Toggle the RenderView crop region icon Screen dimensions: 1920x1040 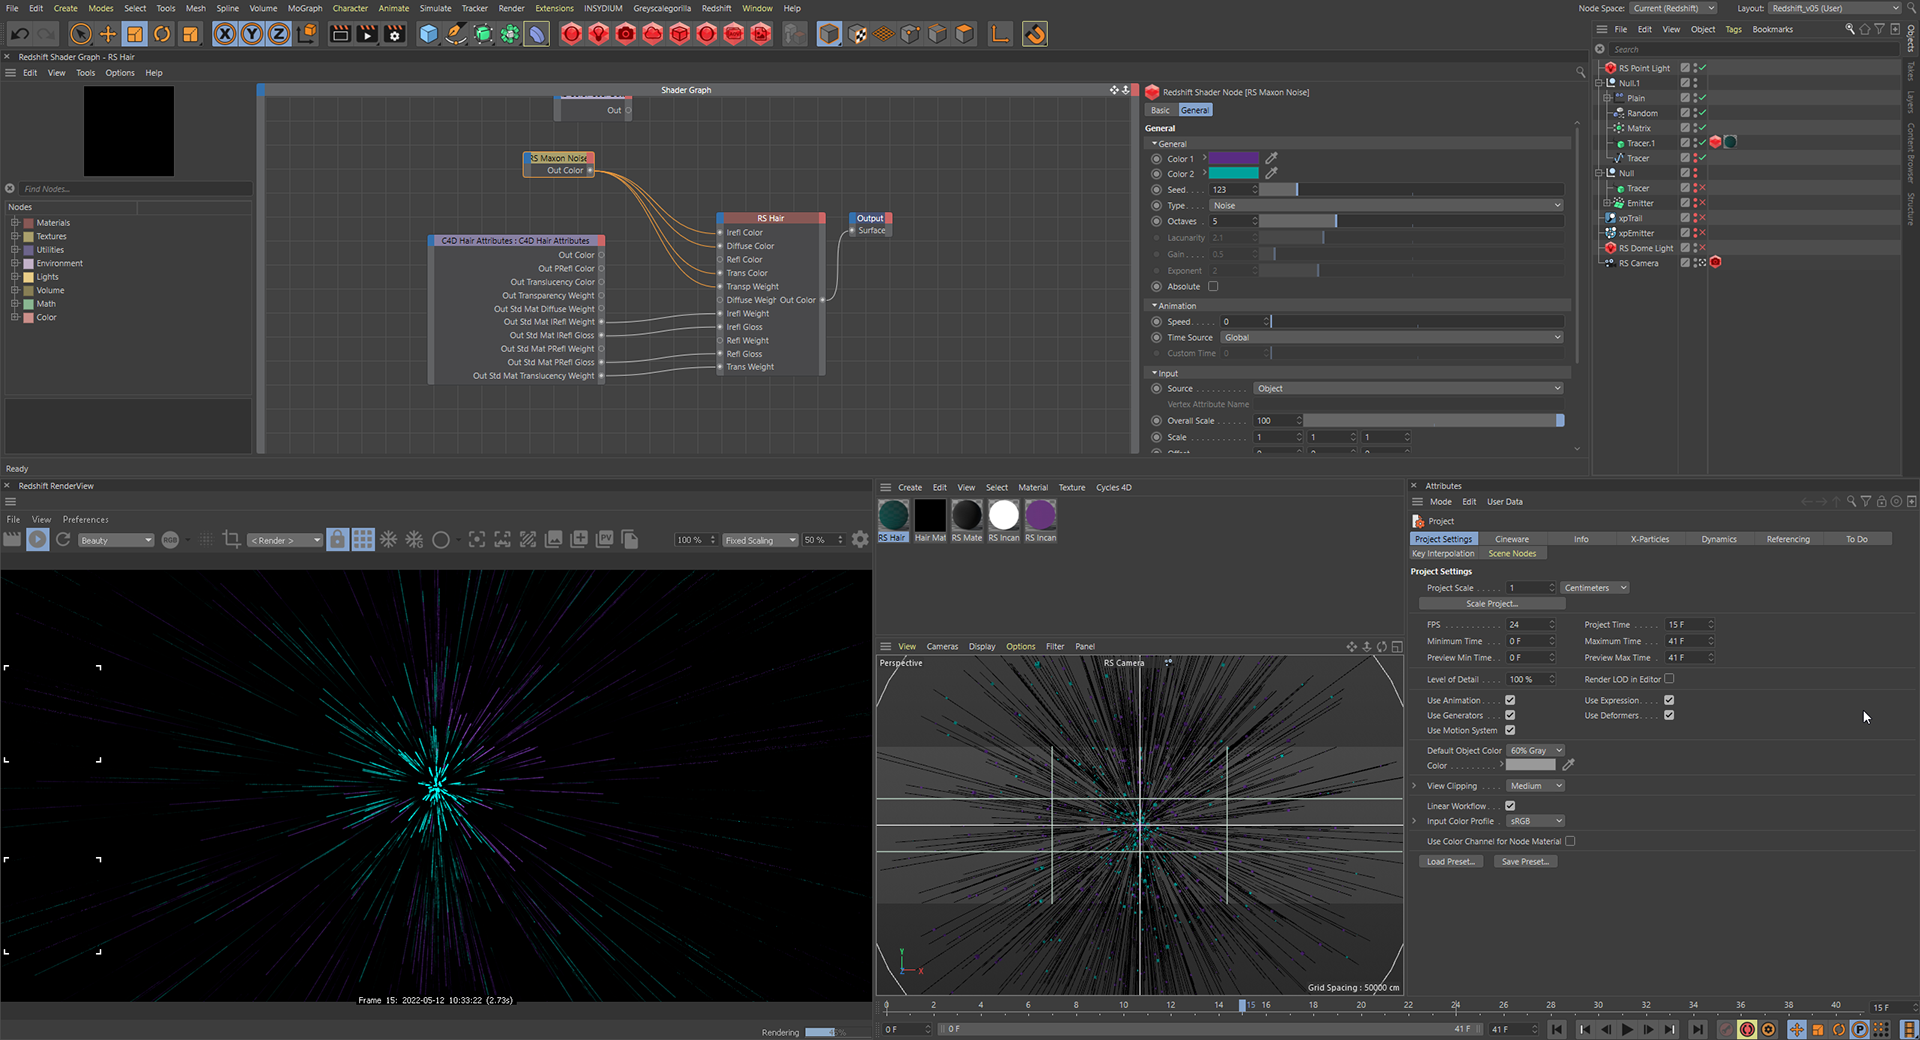coord(231,540)
